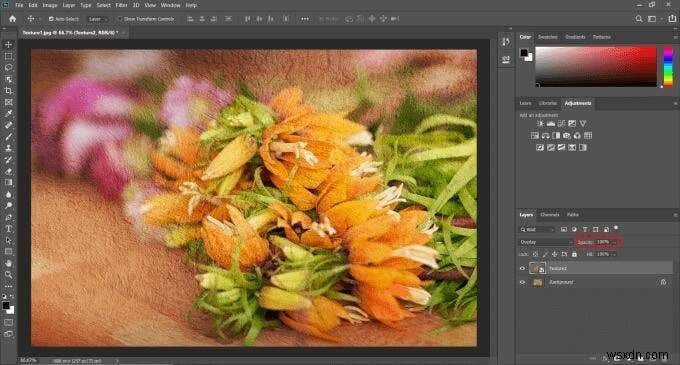680x365 pixels.
Task: Click the foreground color swatch in Color panel
Action: (524, 52)
